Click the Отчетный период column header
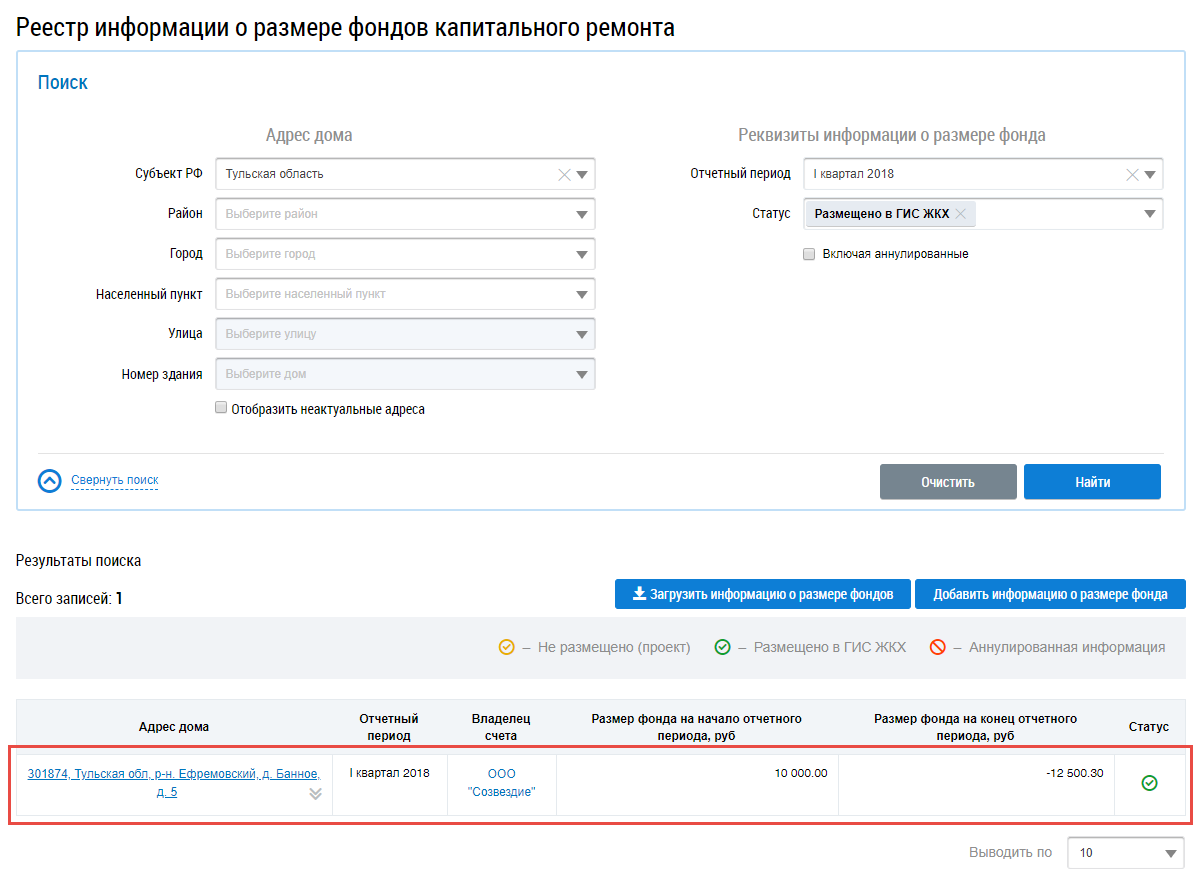Image resolution: width=1200 pixels, height=880 pixels. point(389,727)
